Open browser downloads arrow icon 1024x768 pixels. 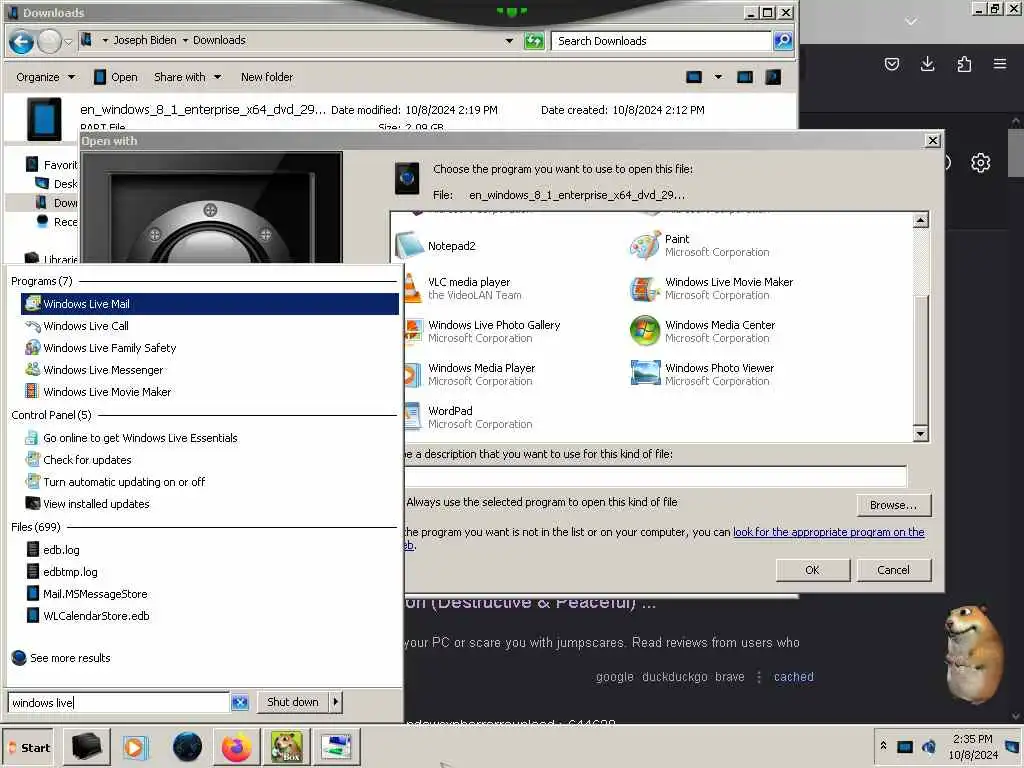click(x=927, y=63)
